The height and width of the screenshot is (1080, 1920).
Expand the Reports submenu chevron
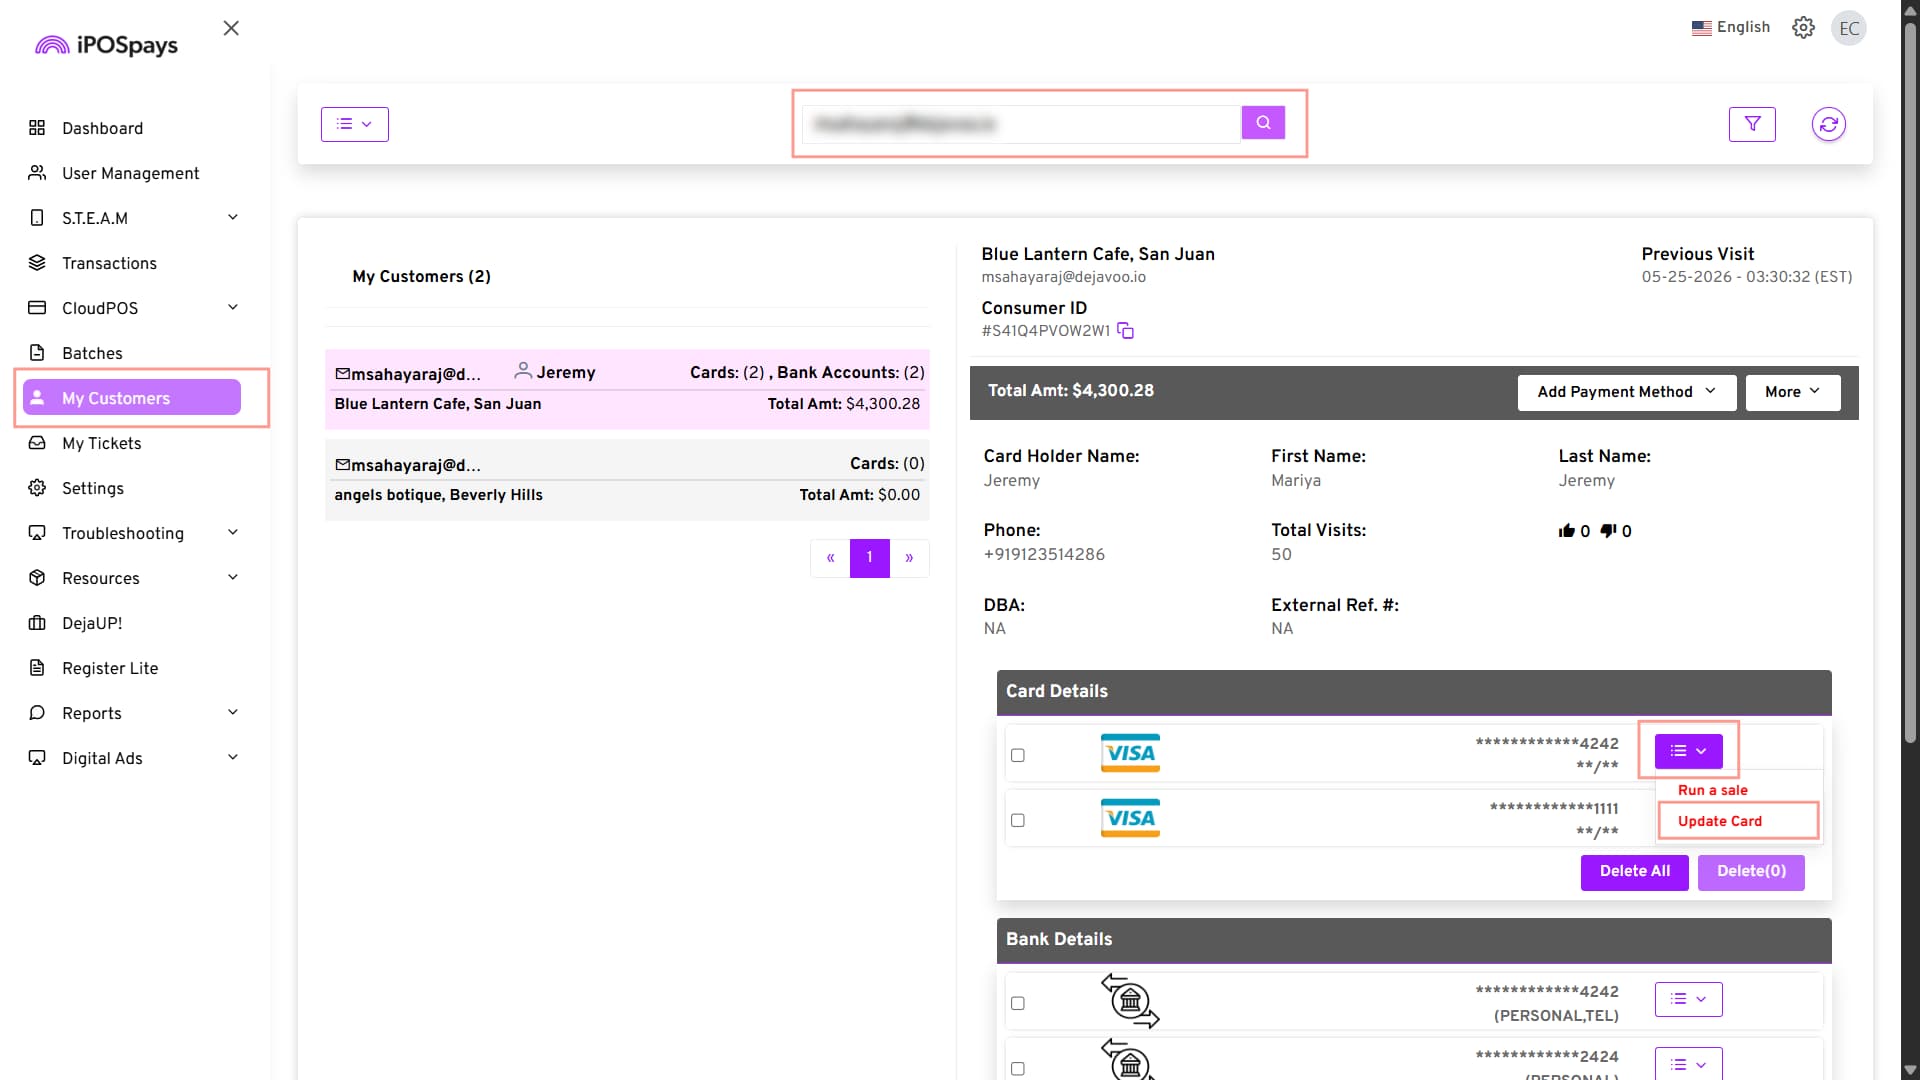(233, 713)
